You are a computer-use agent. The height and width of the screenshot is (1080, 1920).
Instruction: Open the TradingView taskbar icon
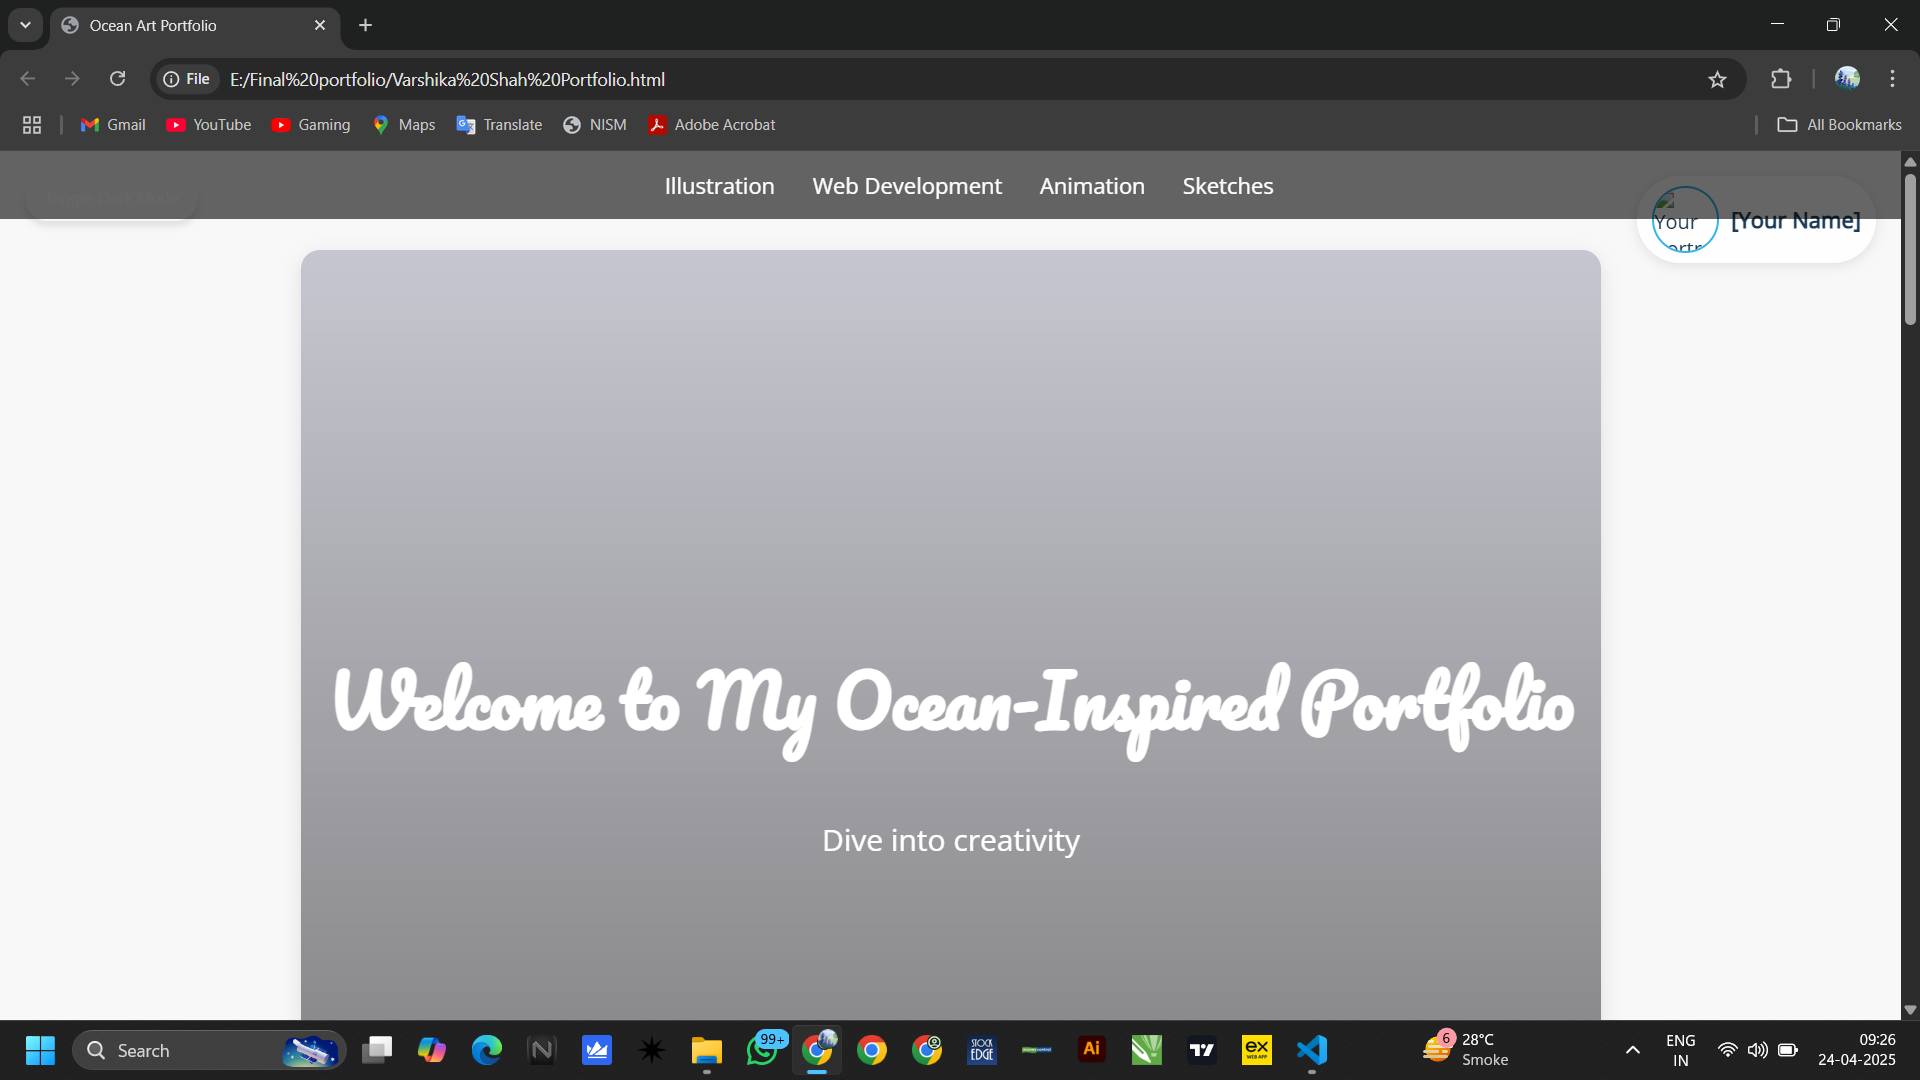pyautogui.click(x=1202, y=1050)
